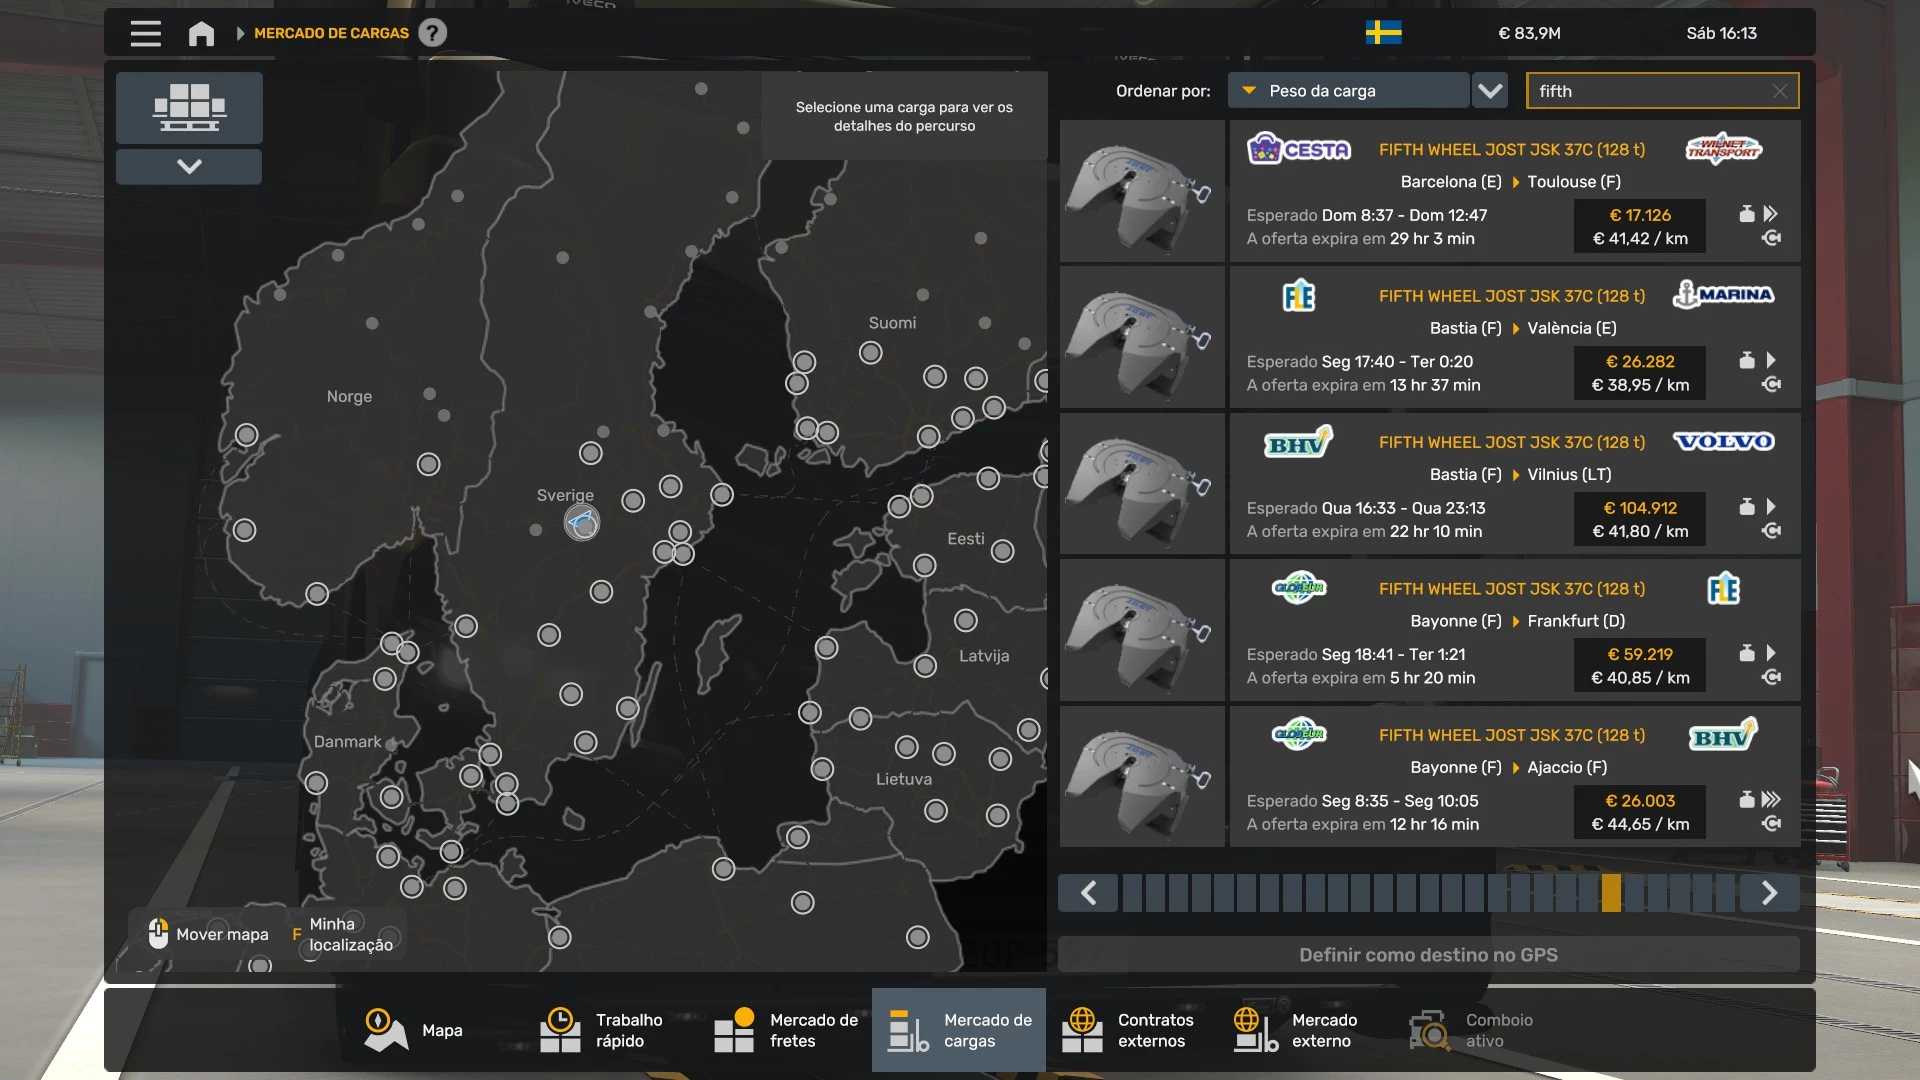The height and width of the screenshot is (1080, 1920).
Task: Jump to the last page marker
Action: [1725, 893]
